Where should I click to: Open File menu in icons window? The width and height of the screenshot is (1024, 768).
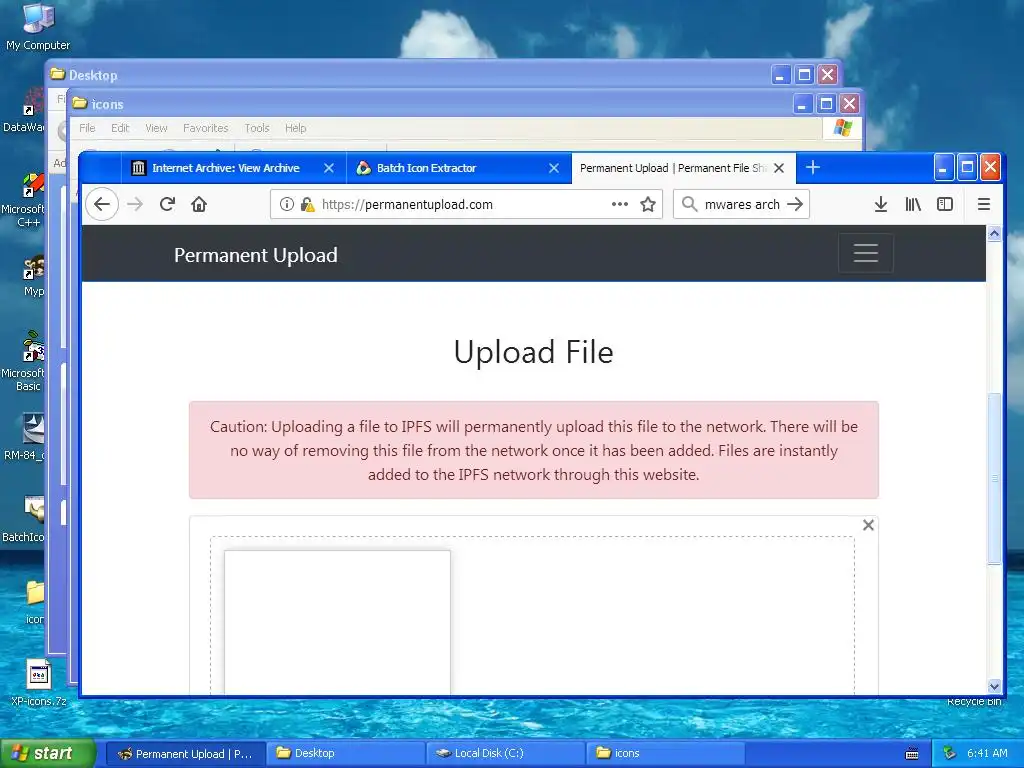tap(88, 128)
